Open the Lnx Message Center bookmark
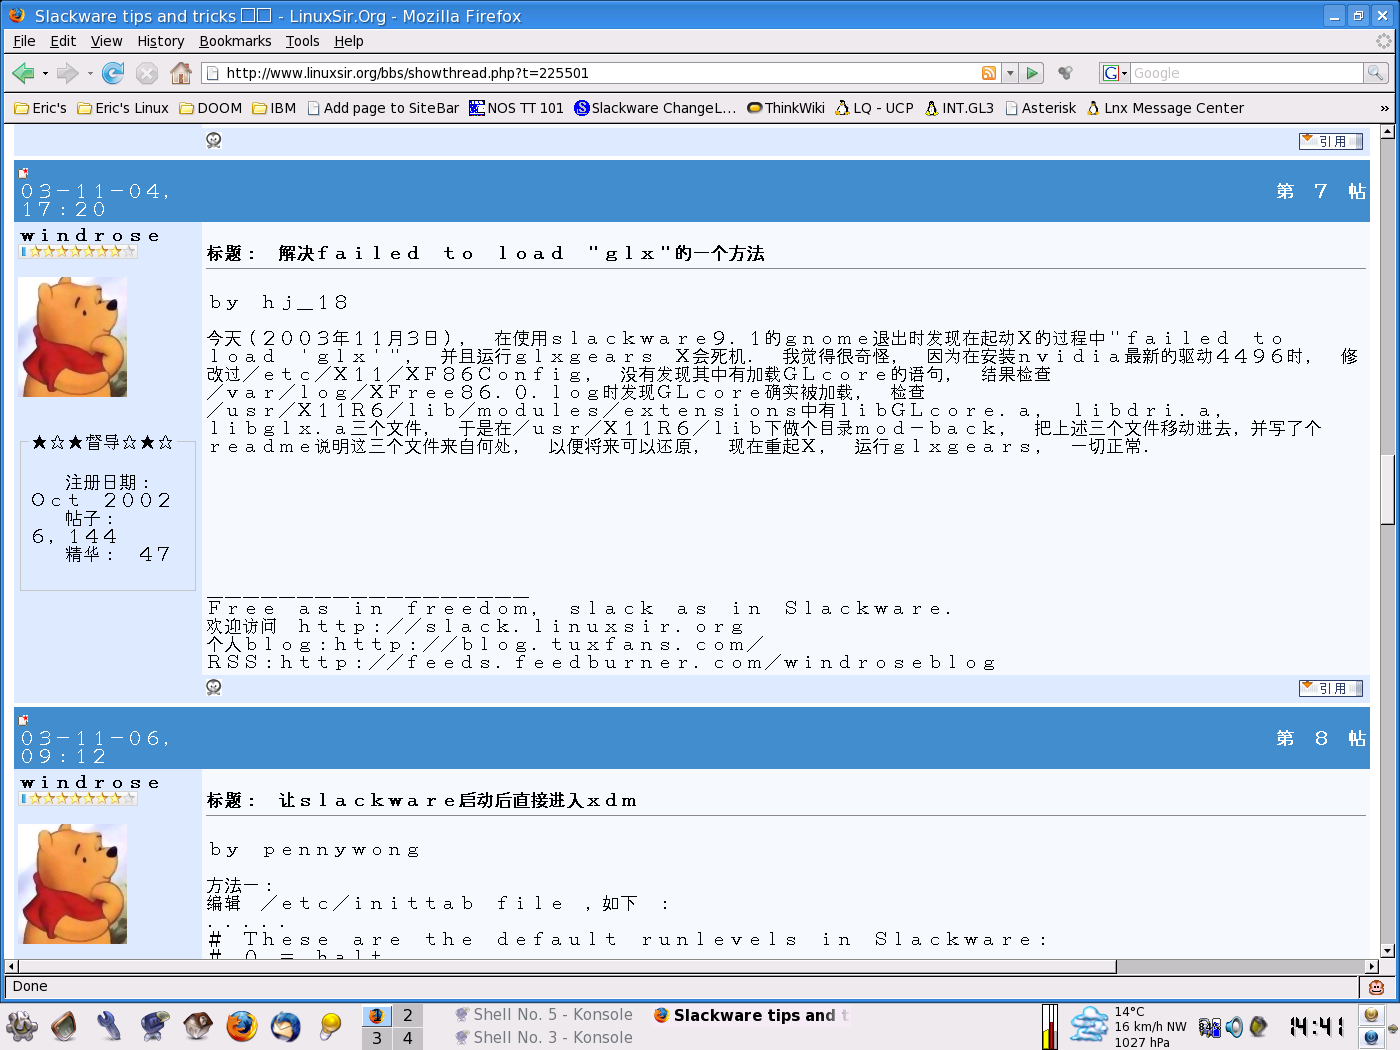 coord(1165,108)
